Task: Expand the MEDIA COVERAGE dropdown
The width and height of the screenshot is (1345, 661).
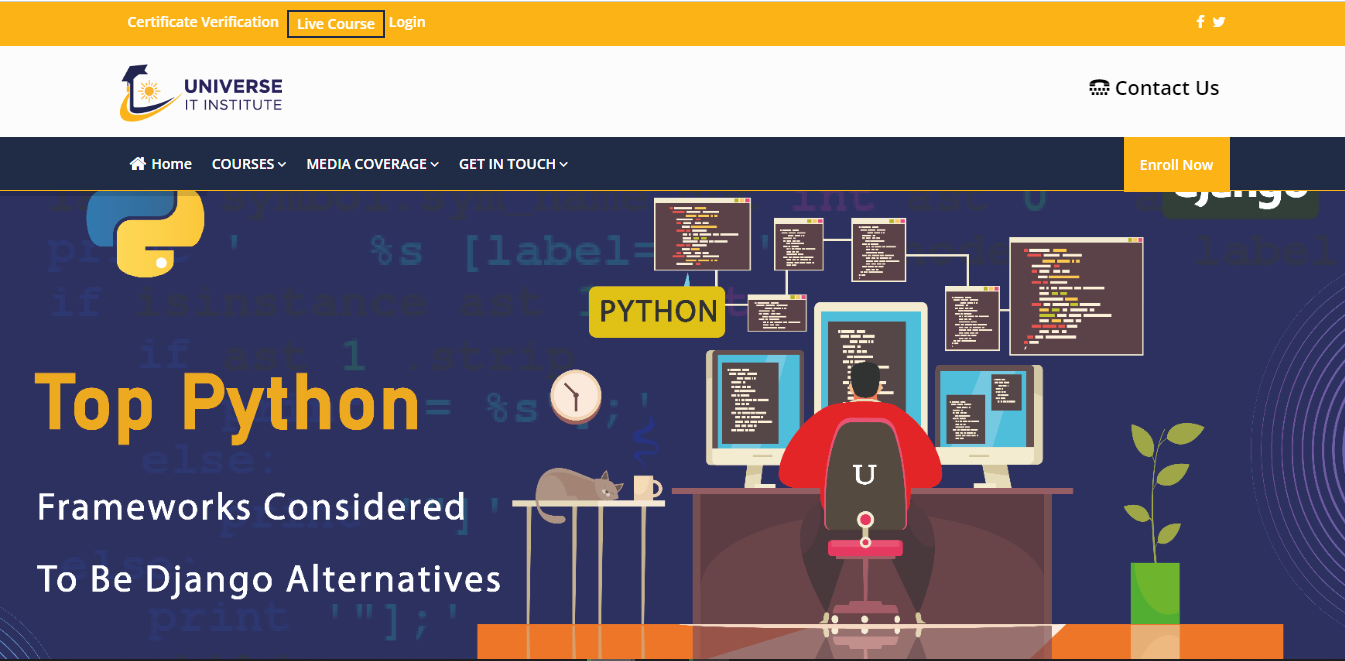Action: point(372,164)
